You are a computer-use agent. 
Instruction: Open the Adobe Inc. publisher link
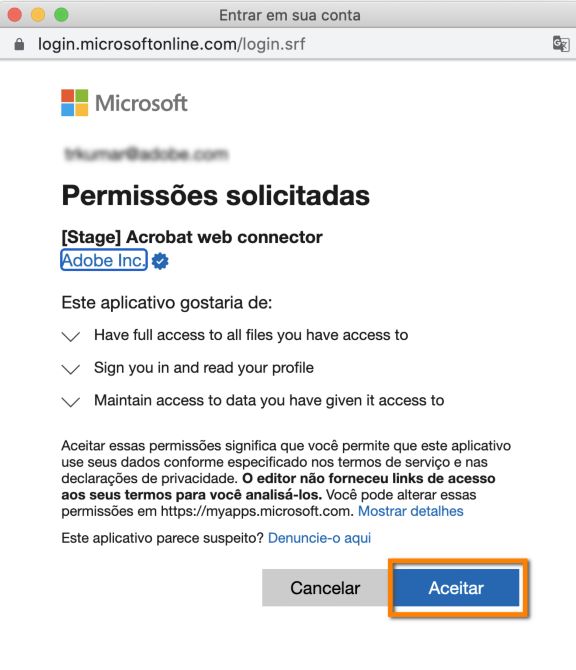[x=104, y=260]
